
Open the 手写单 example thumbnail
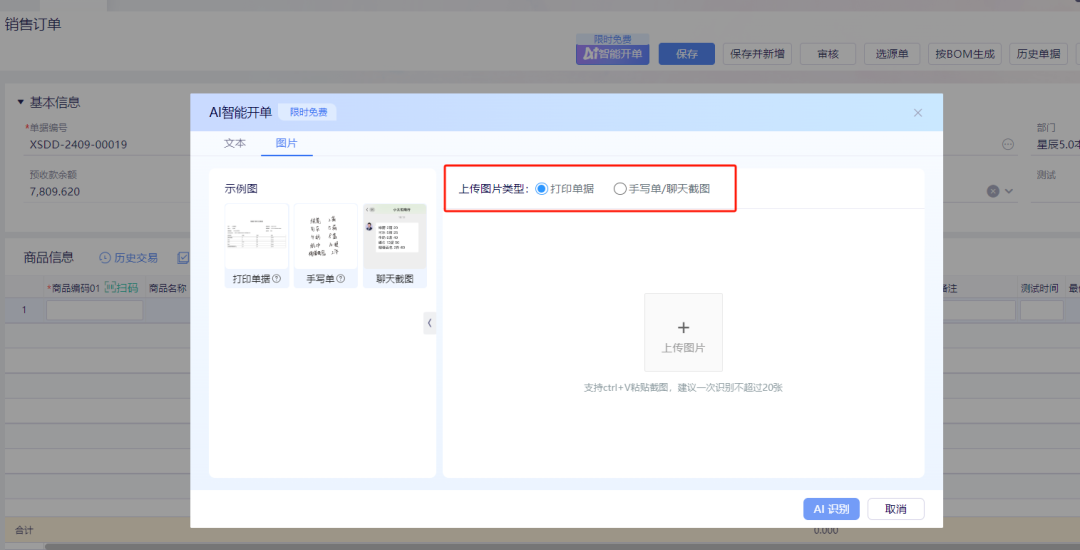(325, 236)
